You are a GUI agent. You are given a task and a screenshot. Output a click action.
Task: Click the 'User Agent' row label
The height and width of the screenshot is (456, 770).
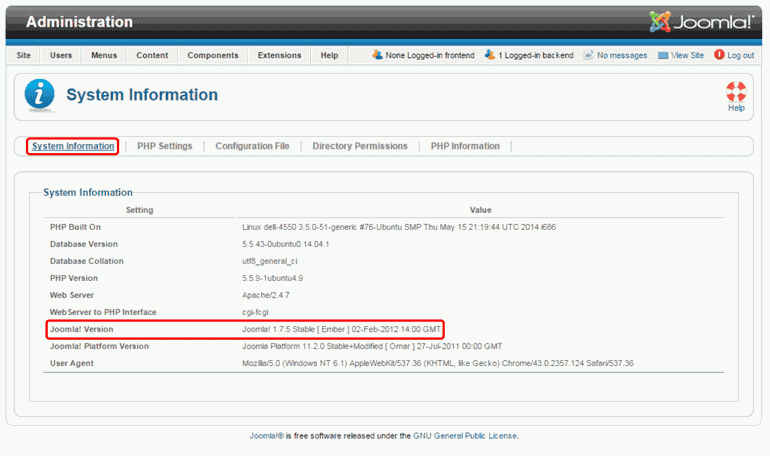tap(72, 363)
